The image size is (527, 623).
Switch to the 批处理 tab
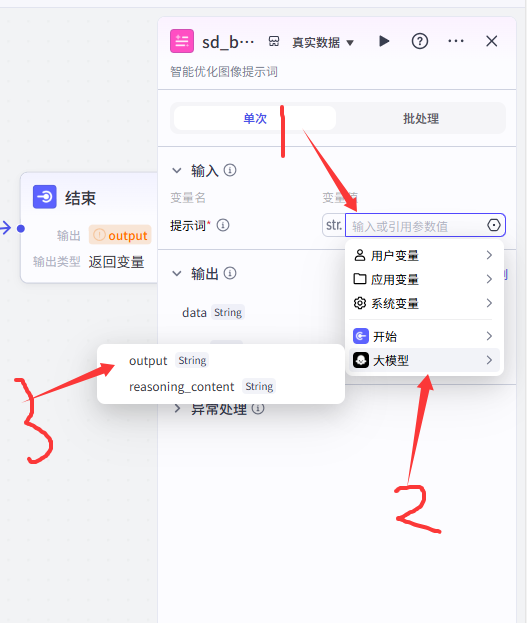click(x=421, y=118)
